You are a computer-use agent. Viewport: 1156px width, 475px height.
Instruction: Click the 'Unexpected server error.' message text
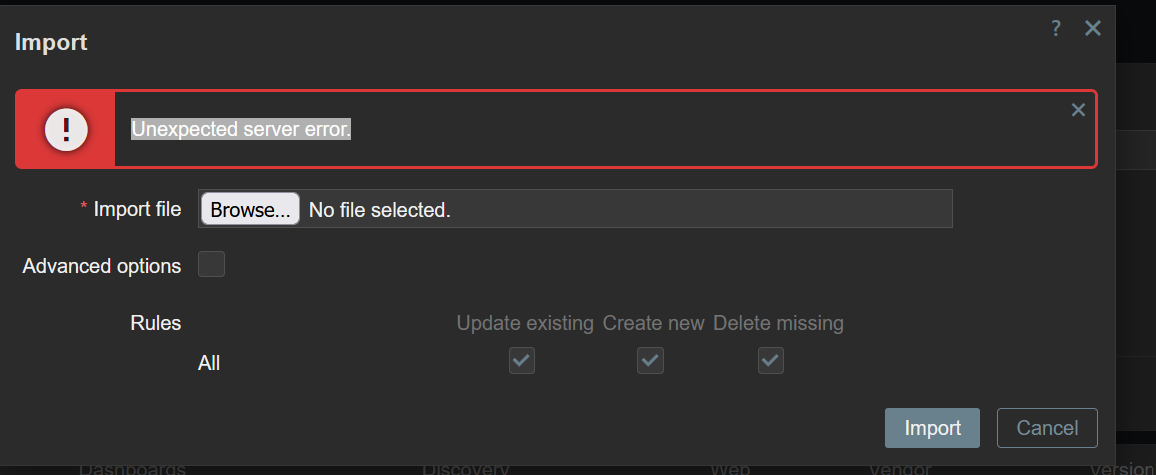click(x=241, y=129)
